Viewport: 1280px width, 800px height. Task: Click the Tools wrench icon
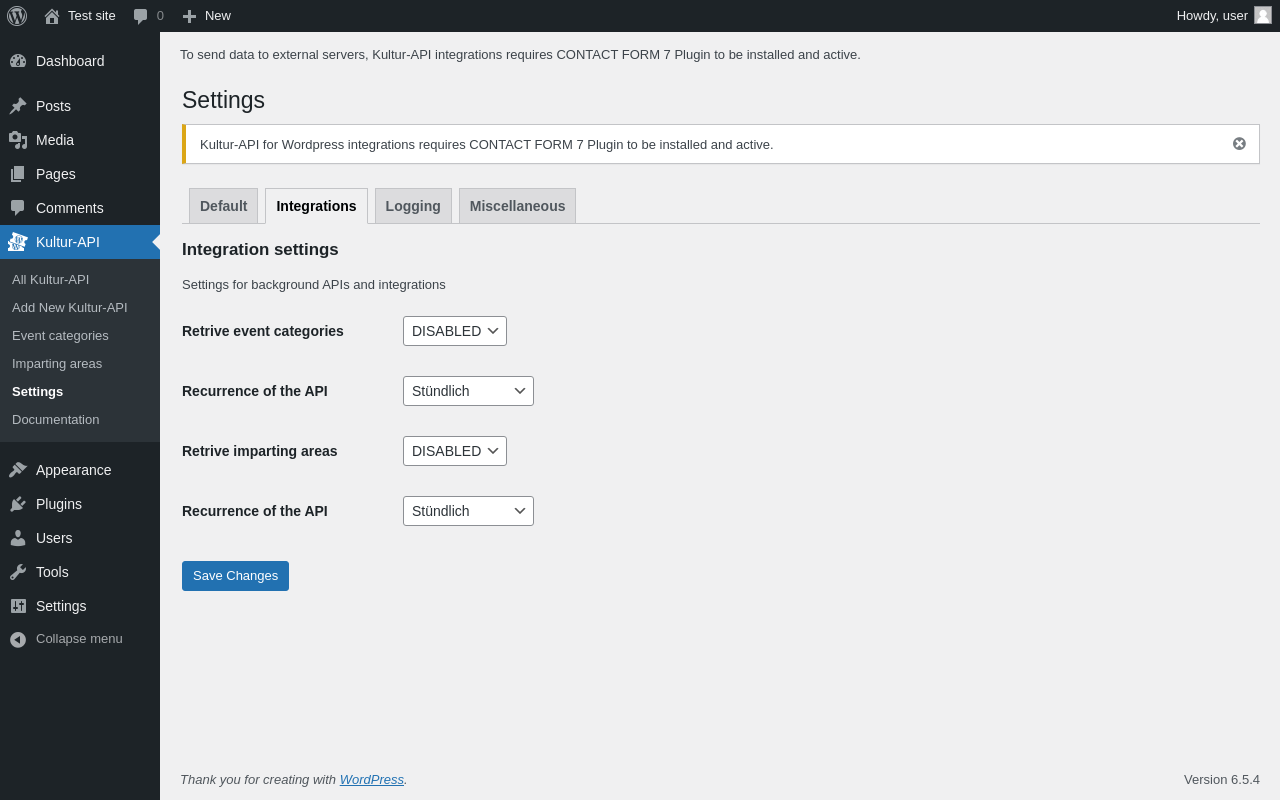point(18,572)
